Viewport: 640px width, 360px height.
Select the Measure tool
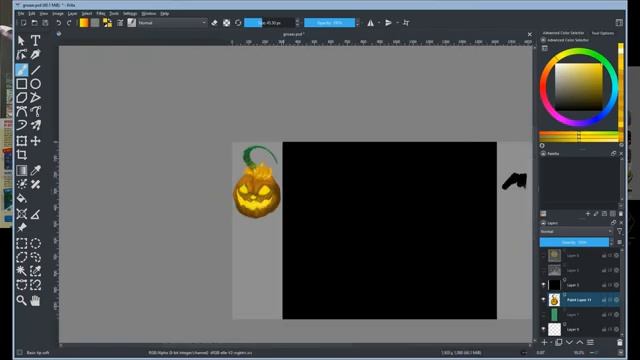point(36,214)
